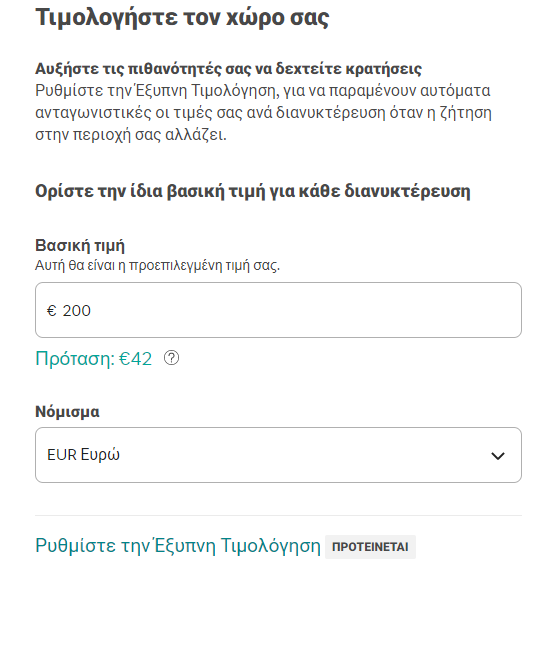Click the chevron arrow in the Νόμισμα box
This screenshot has height=653, width=533.
tap(498, 456)
